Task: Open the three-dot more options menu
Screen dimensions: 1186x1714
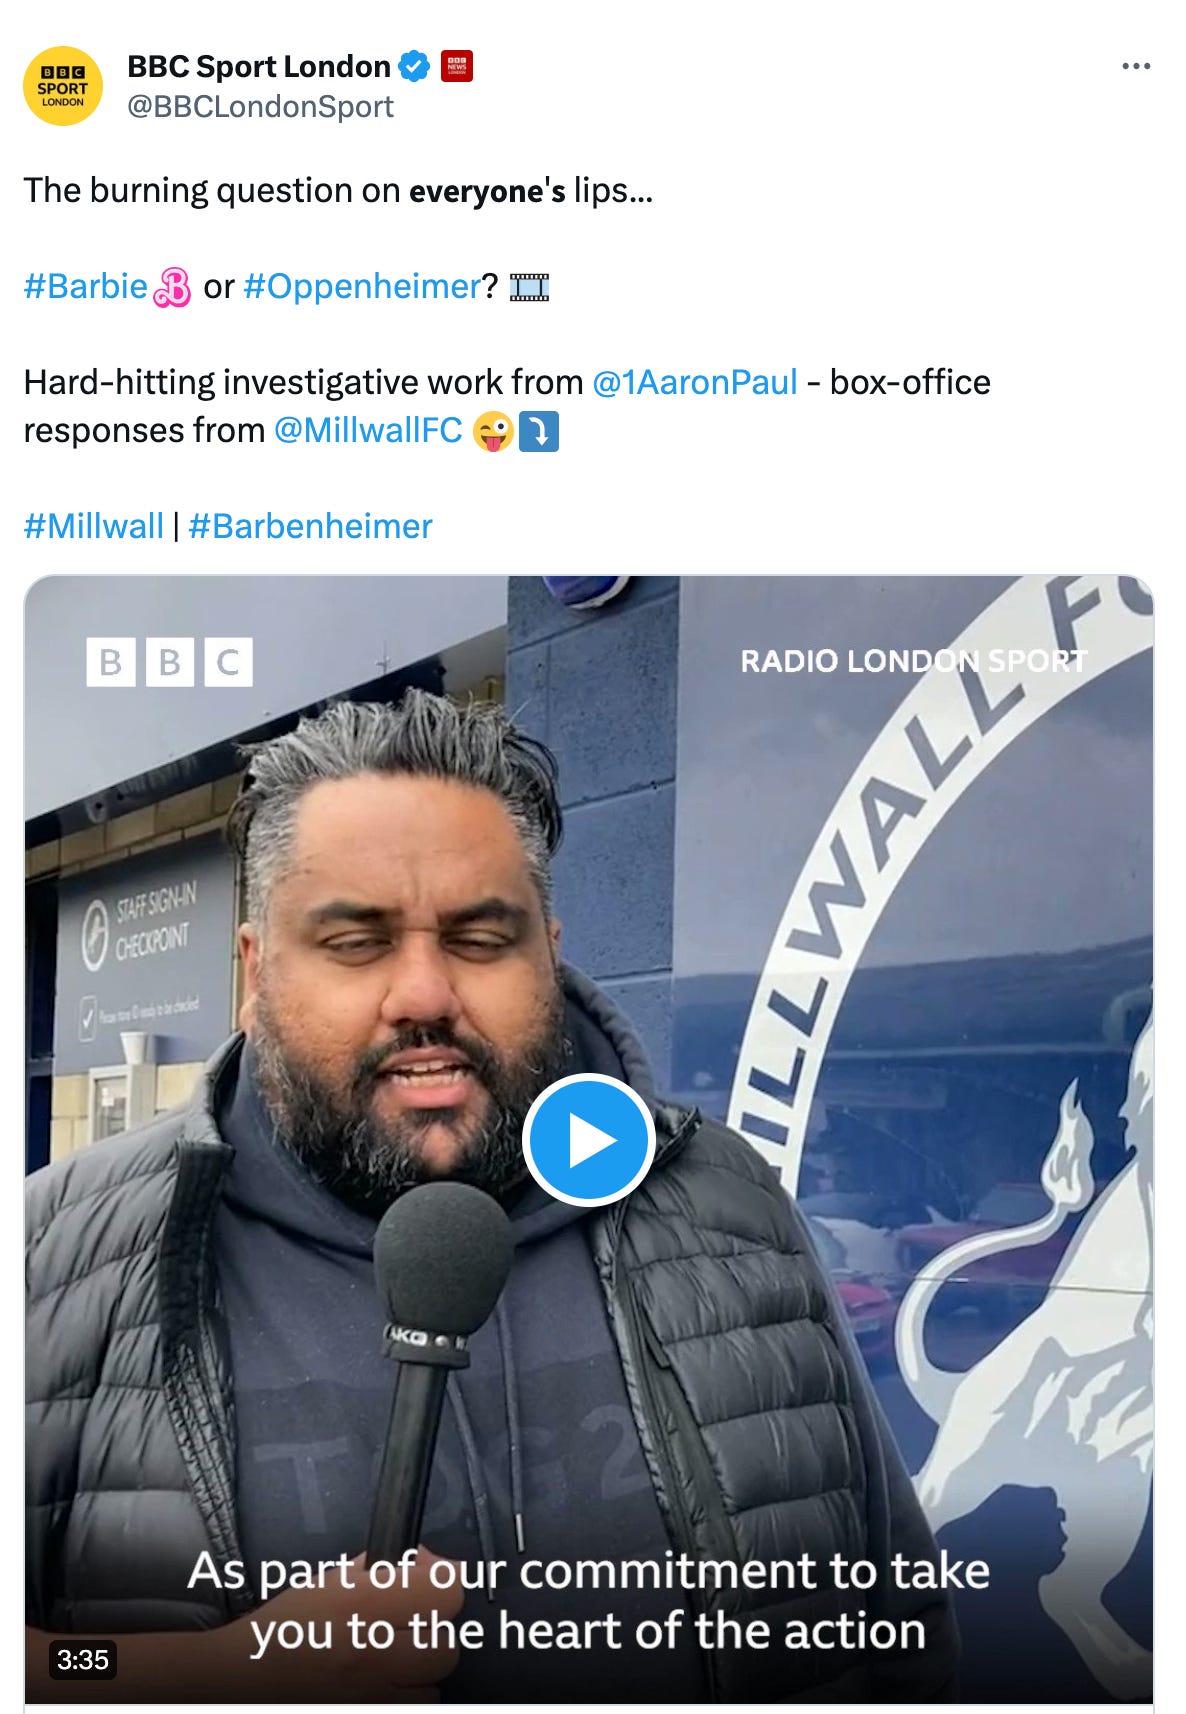Action: point(1136,66)
